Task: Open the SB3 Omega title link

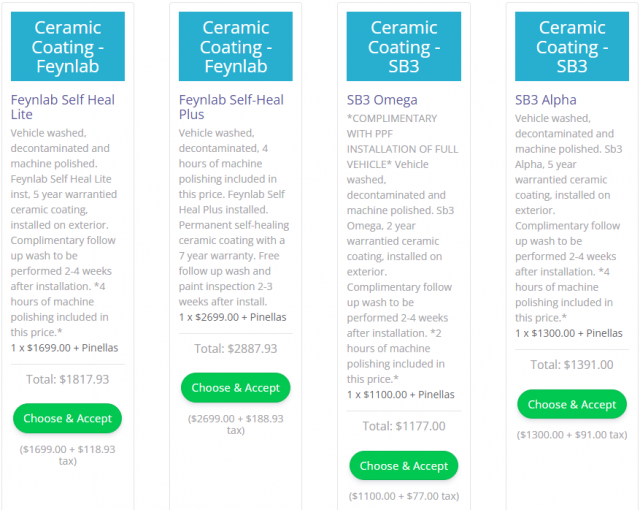Action: pyautogui.click(x=382, y=100)
